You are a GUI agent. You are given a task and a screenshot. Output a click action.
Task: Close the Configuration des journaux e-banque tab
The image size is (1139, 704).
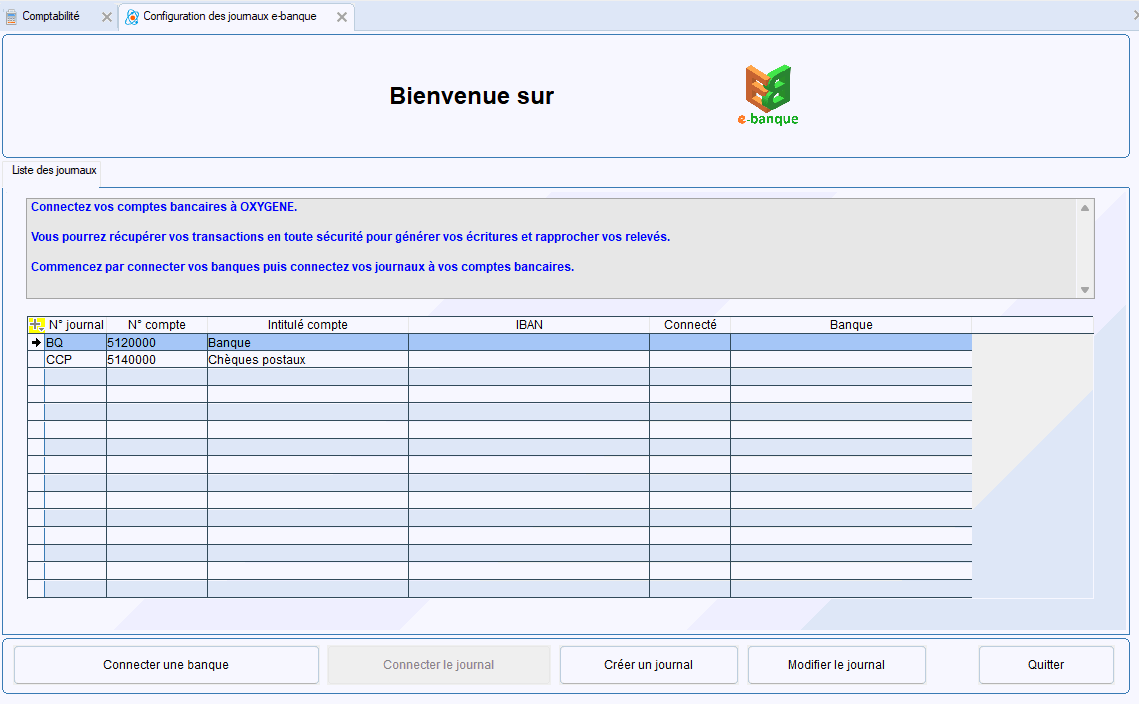click(x=341, y=17)
